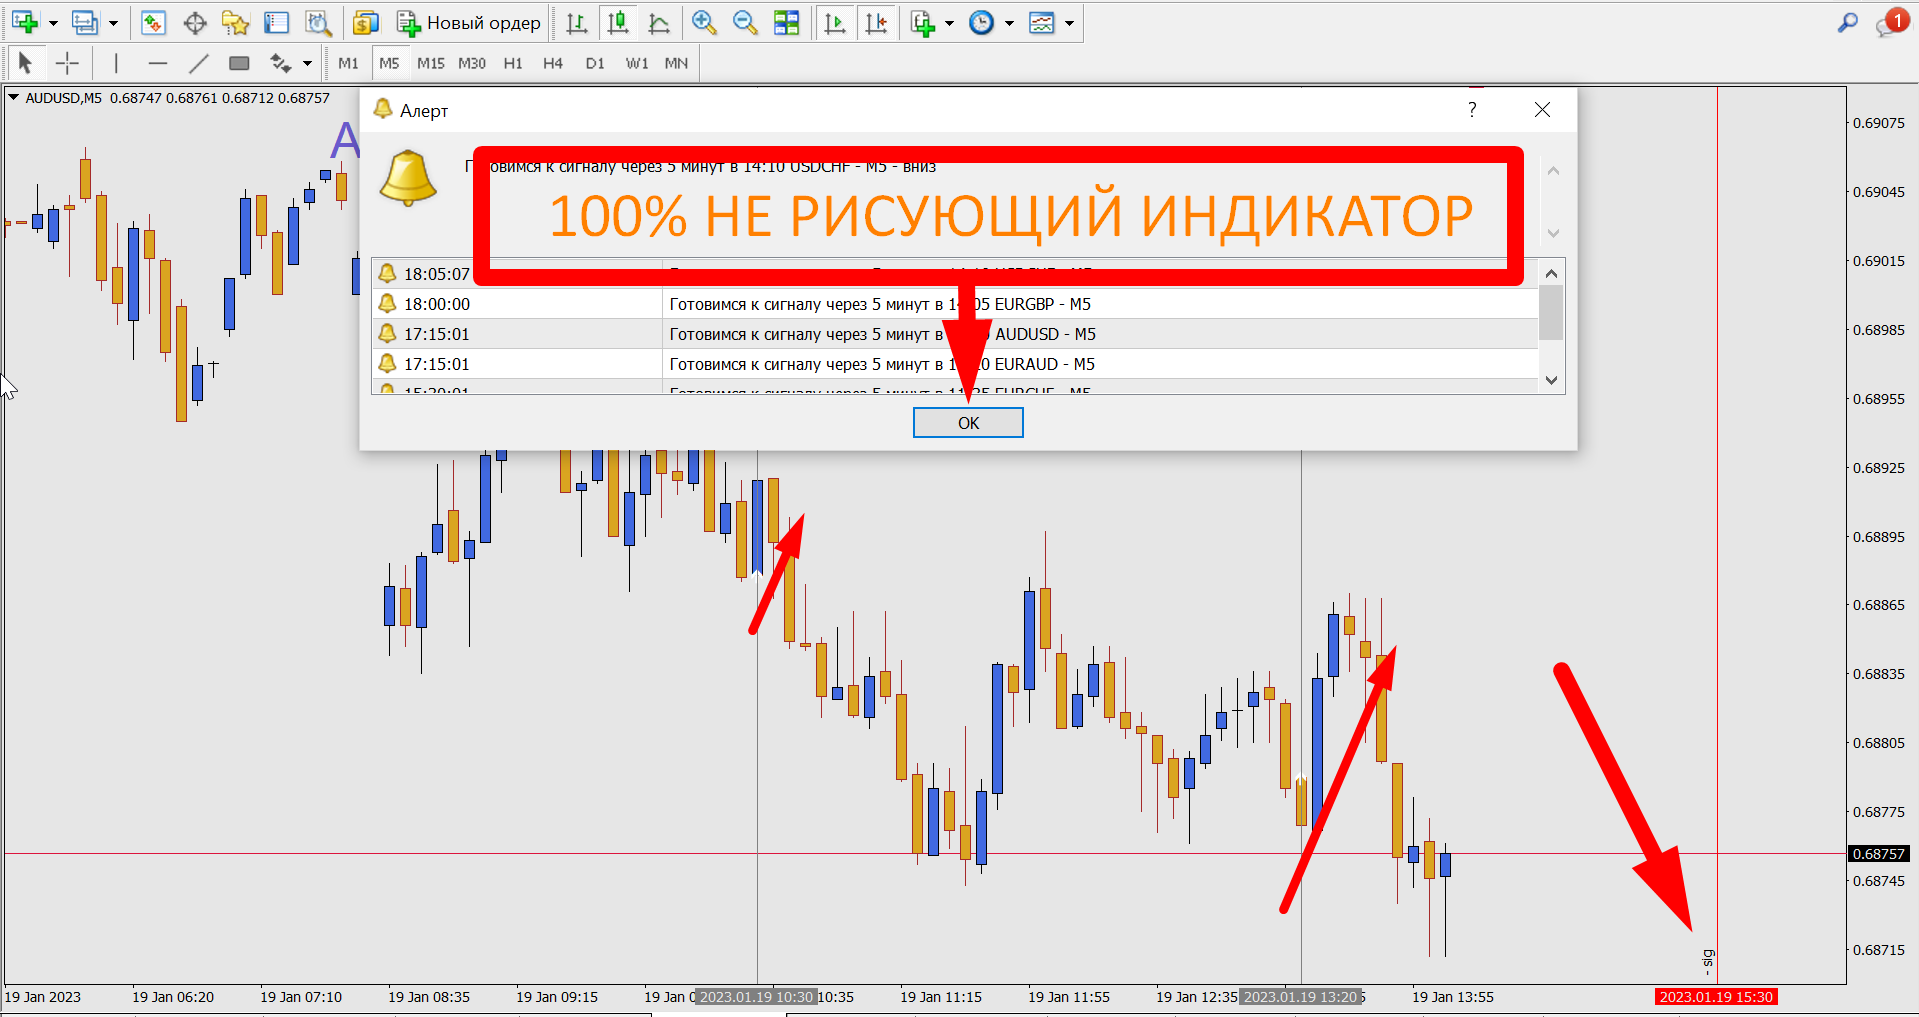Zoom in the chart
The width and height of the screenshot is (1919, 1017).
tap(704, 22)
